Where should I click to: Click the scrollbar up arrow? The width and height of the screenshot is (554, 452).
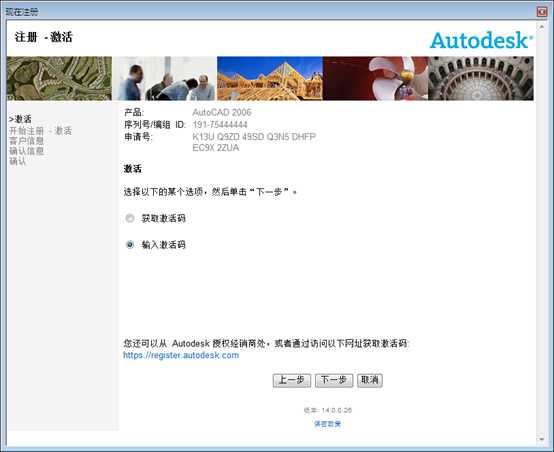541,27
